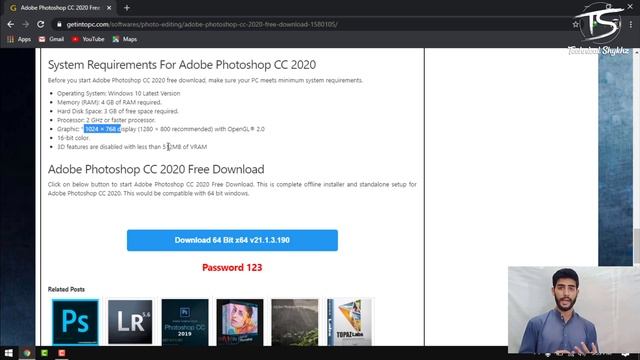This screenshot has height=360, width=640.
Task: Open the Chrome three-dot menu
Action: (x=631, y=24)
